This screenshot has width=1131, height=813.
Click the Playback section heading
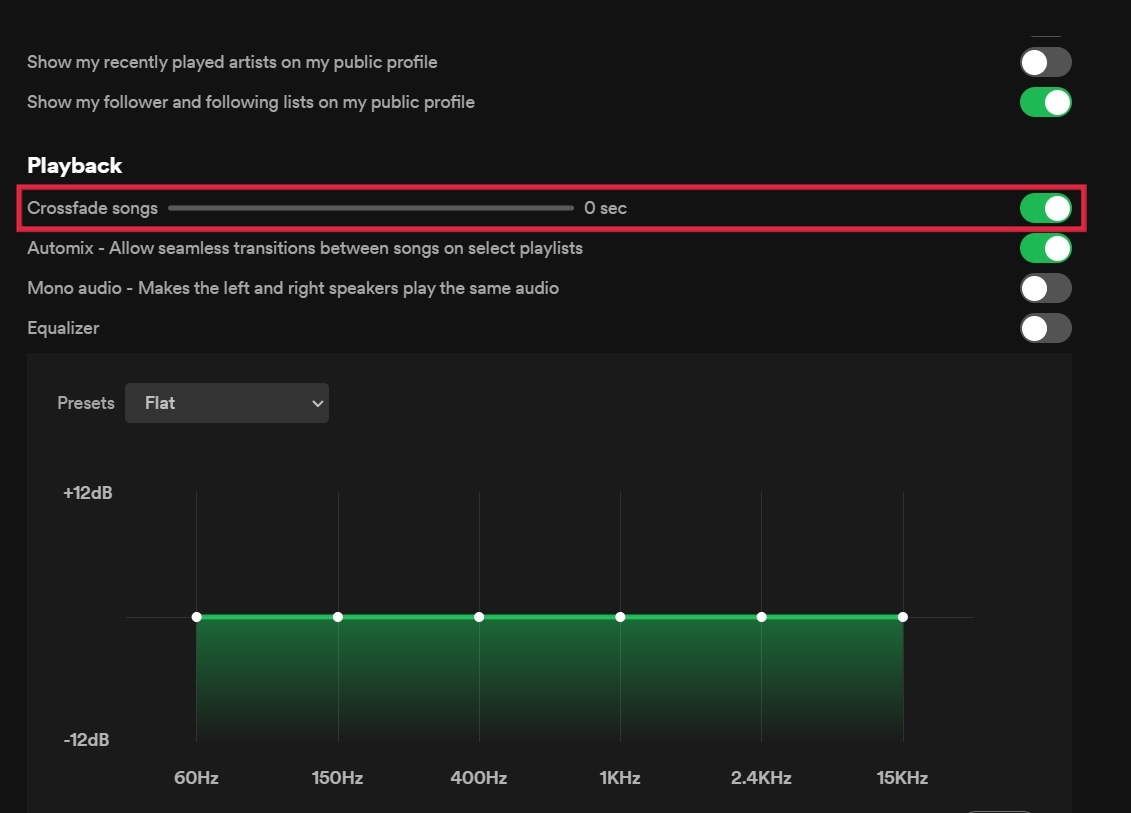74,165
